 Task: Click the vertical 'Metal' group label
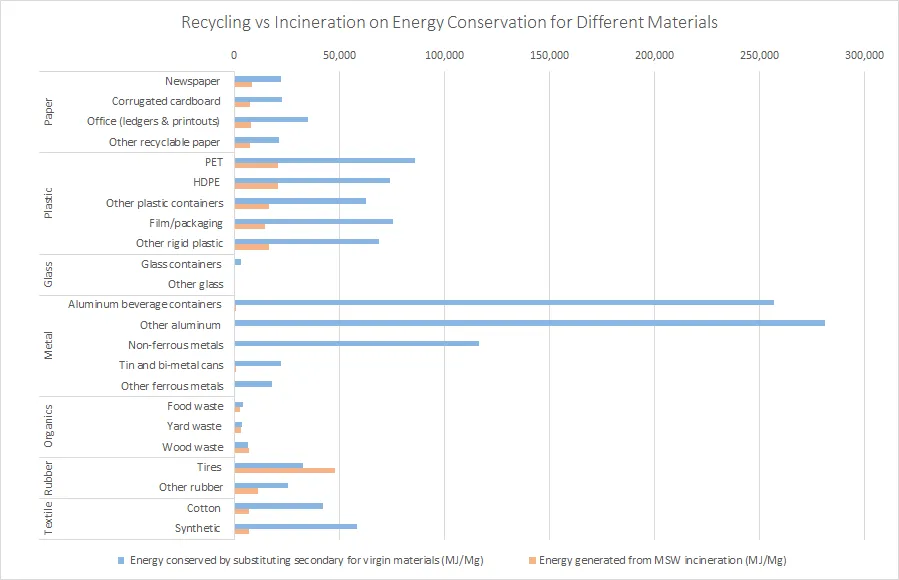tap(49, 346)
